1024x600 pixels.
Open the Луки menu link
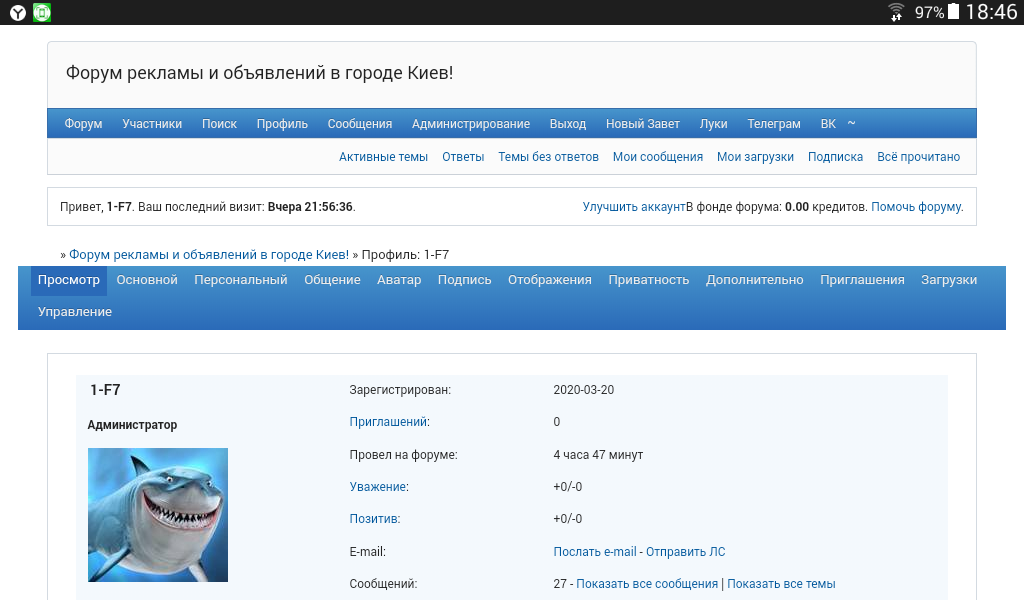point(714,124)
